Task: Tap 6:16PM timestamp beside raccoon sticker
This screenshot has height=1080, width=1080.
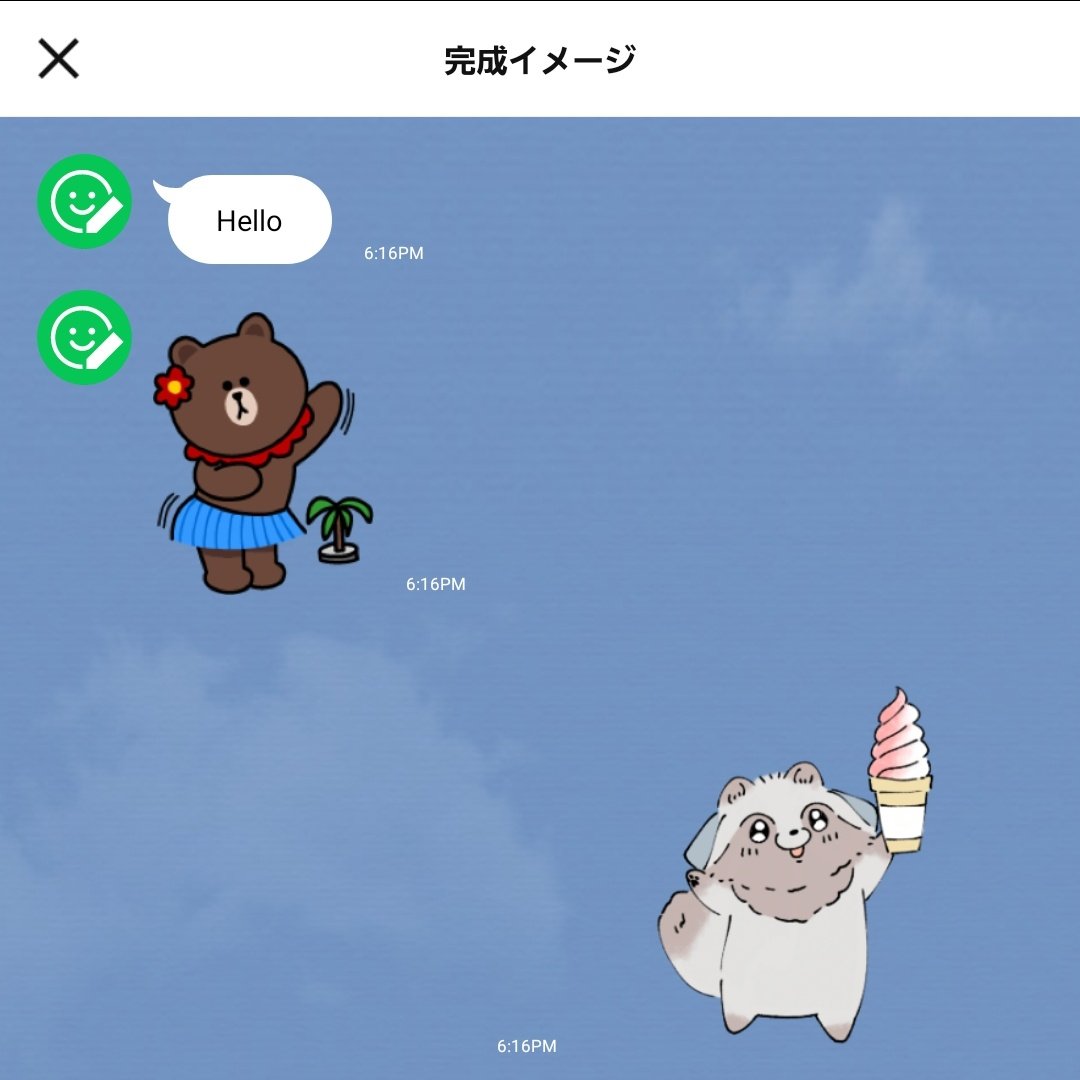Action: tap(527, 1046)
